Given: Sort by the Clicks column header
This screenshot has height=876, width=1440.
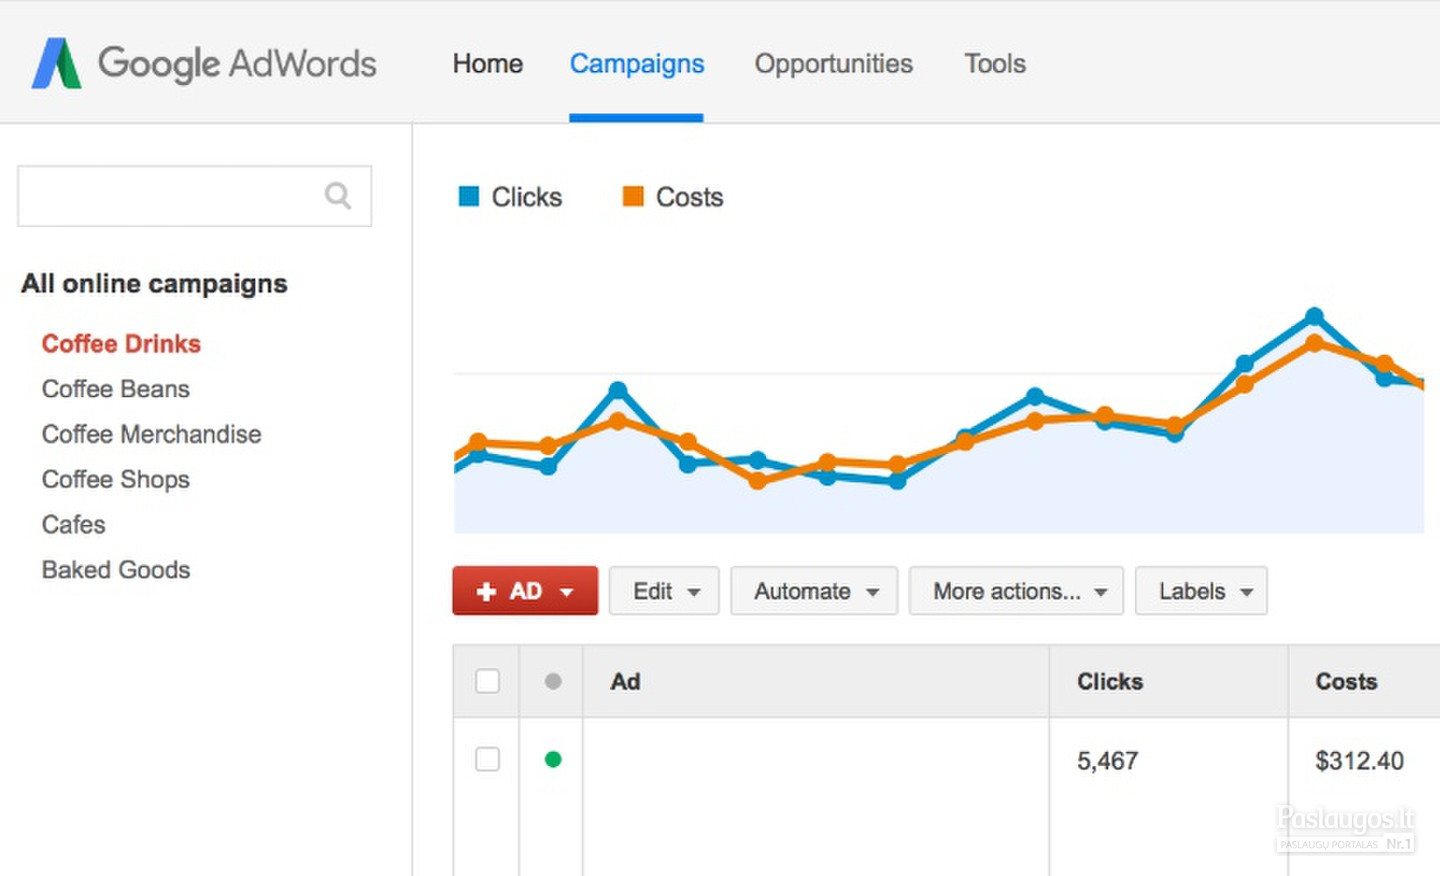Looking at the screenshot, I should (x=1110, y=681).
